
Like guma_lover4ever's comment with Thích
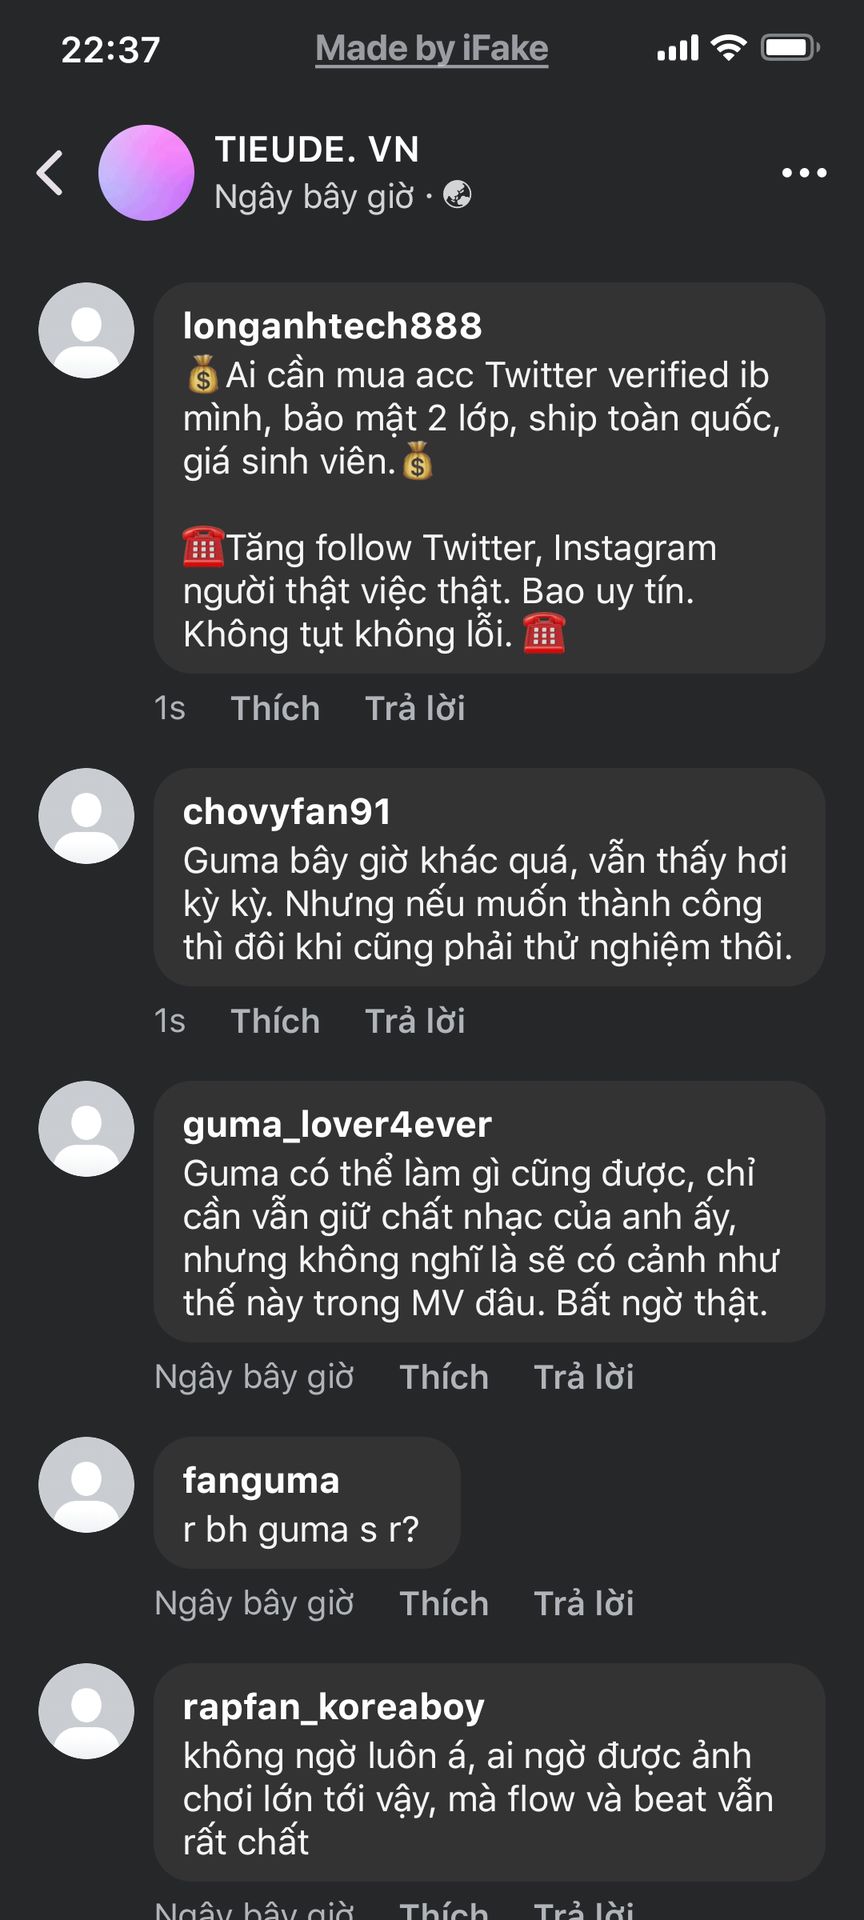[x=444, y=1377]
